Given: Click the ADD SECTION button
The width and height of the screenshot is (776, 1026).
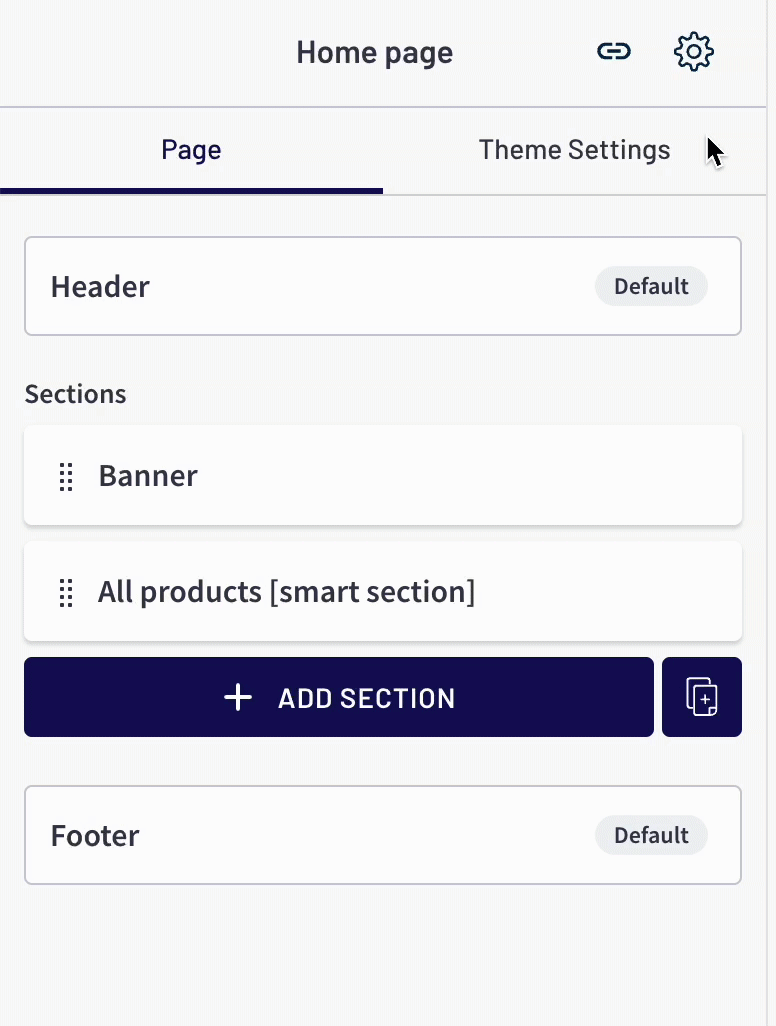Looking at the screenshot, I should click(x=339, y=697).
